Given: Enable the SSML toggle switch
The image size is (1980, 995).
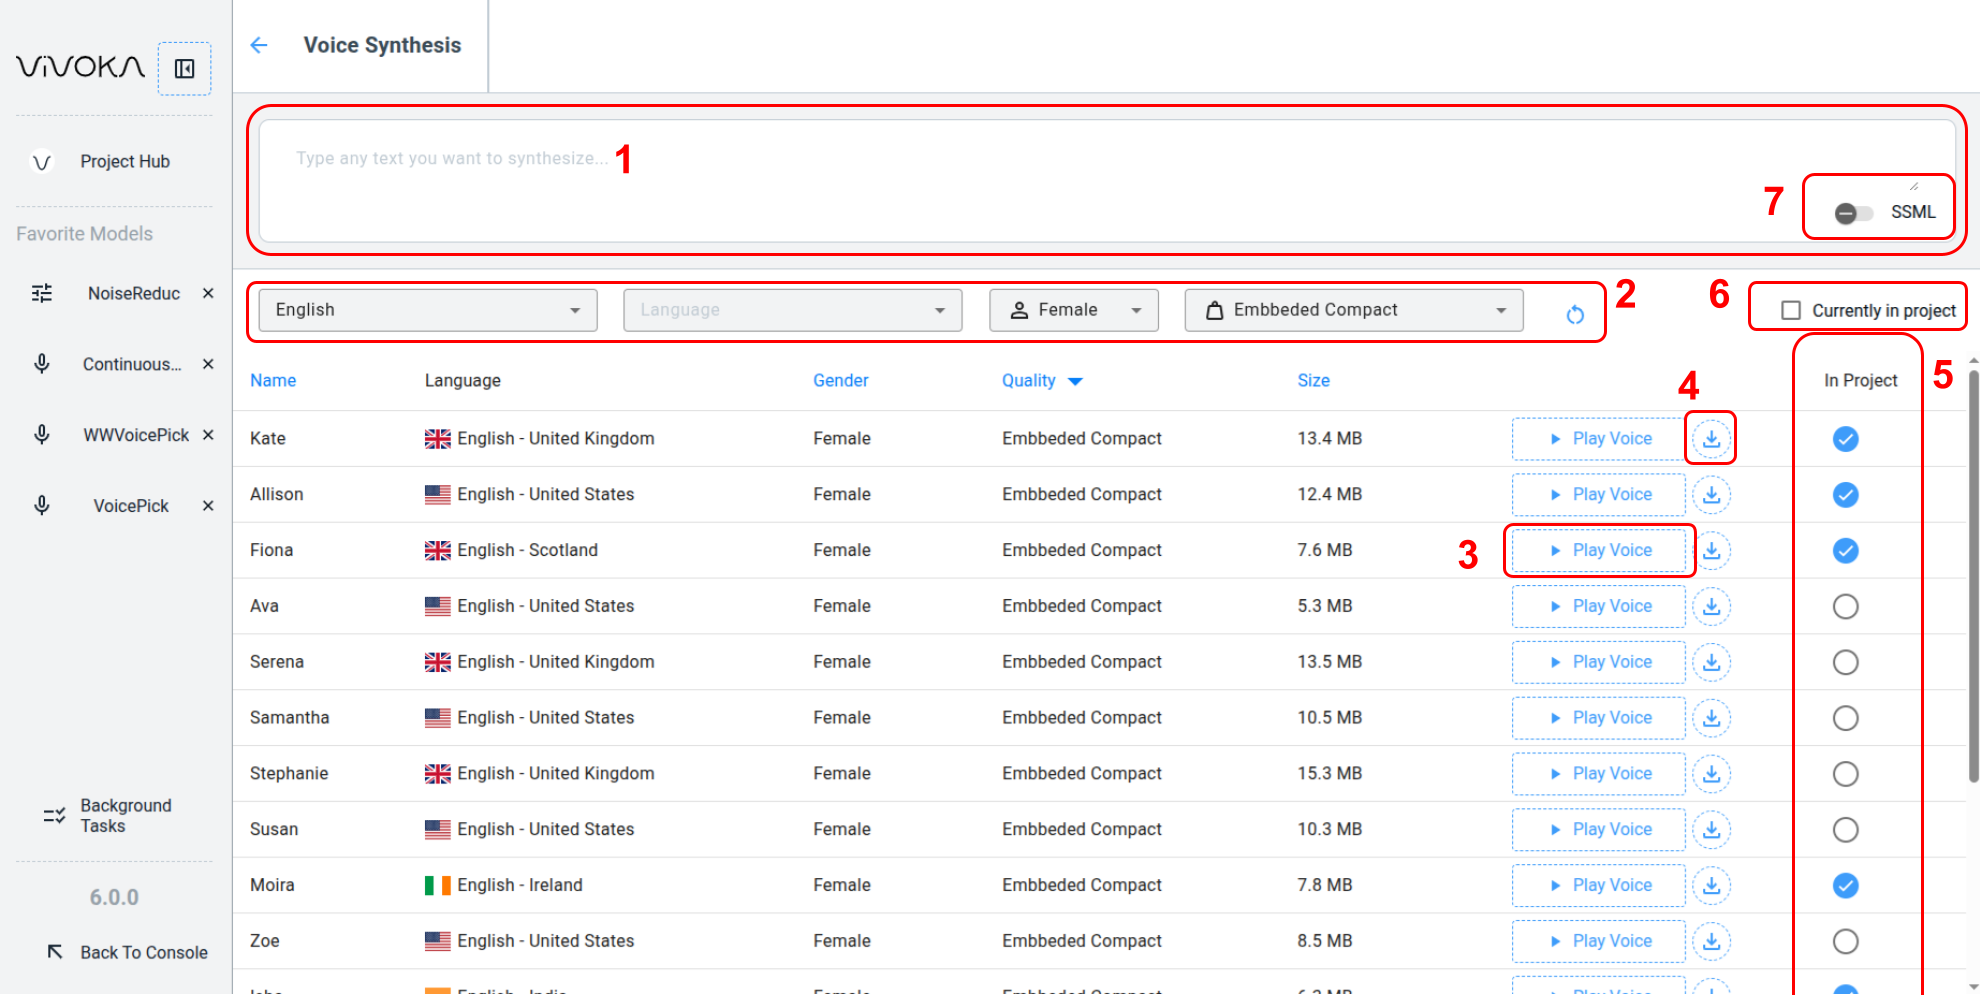Looking at the screenshot, I should 1852,213.
